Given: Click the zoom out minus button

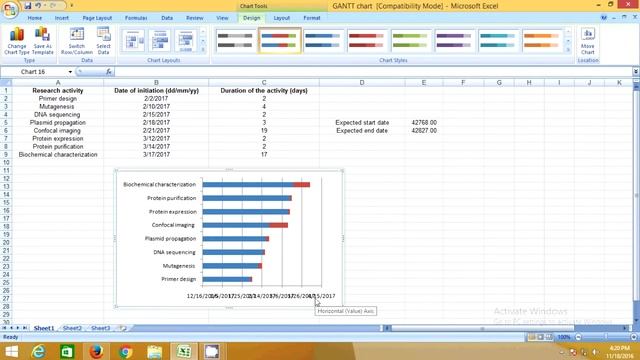Looking at the screenshot, I should (x=578, y=337).
